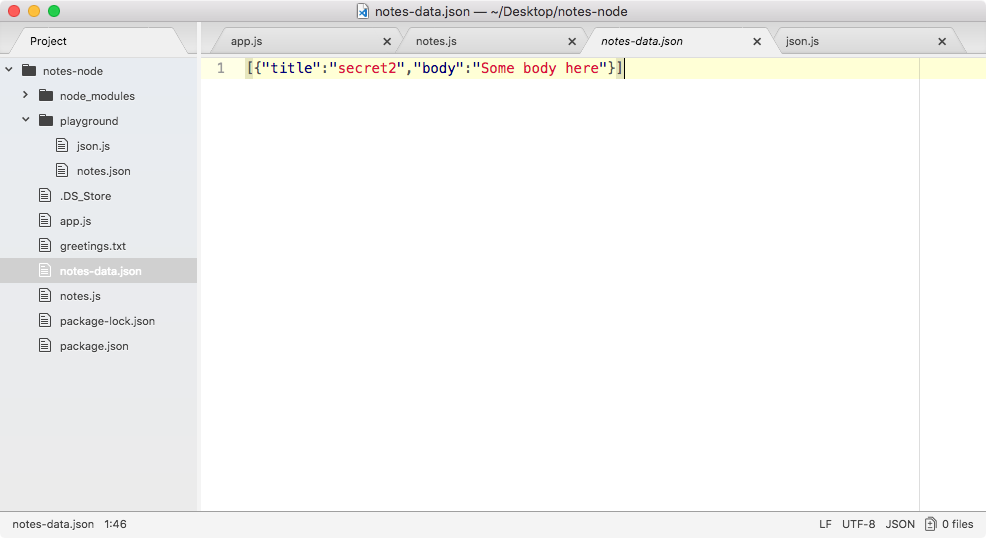Collapse the notes-node root folder chevron
The height and width of the screenshot is (538, 986).
tap(9, 70)
